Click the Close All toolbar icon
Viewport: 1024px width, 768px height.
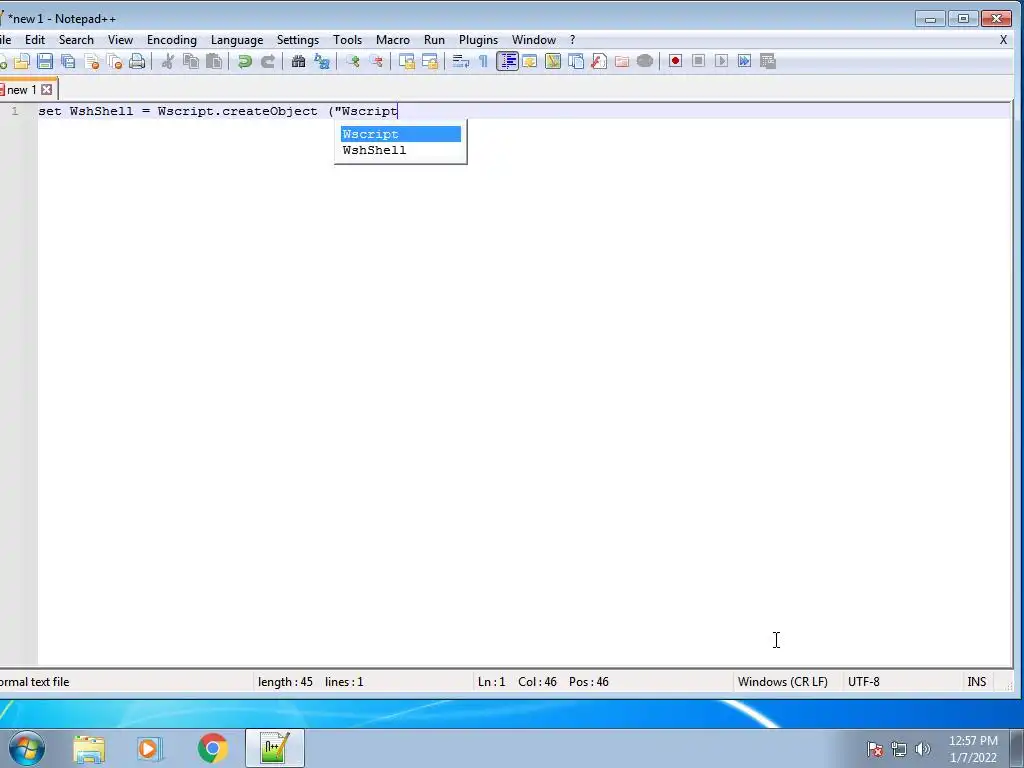point(114,61)
